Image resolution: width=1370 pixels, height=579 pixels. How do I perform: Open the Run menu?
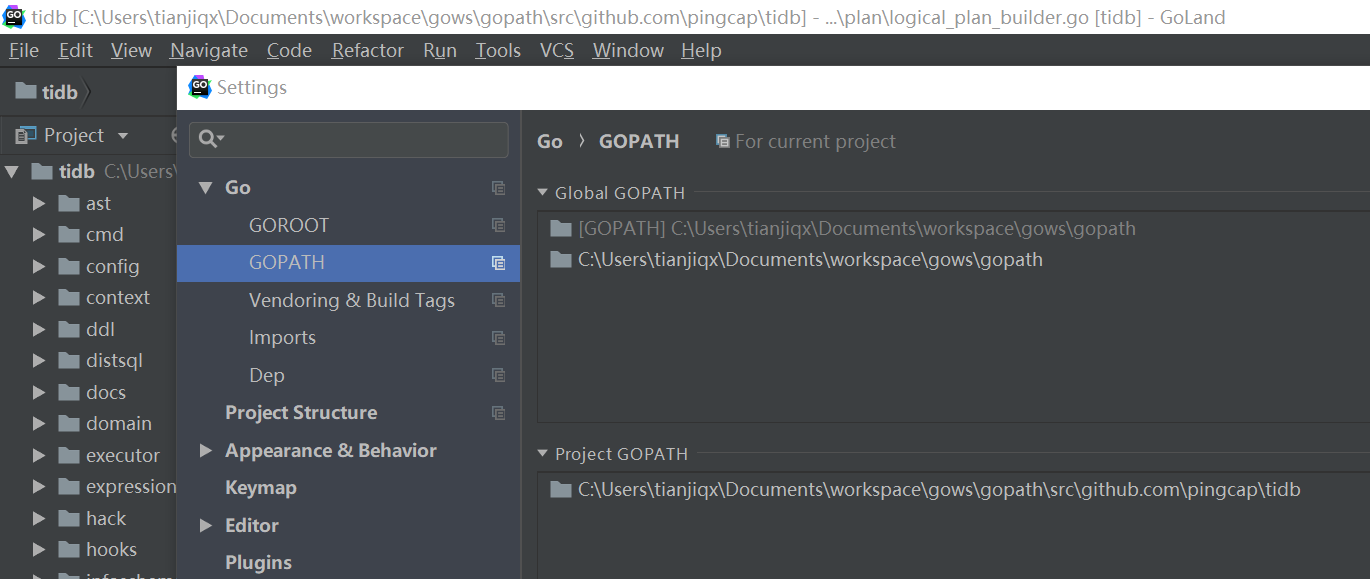click(440, 50)
